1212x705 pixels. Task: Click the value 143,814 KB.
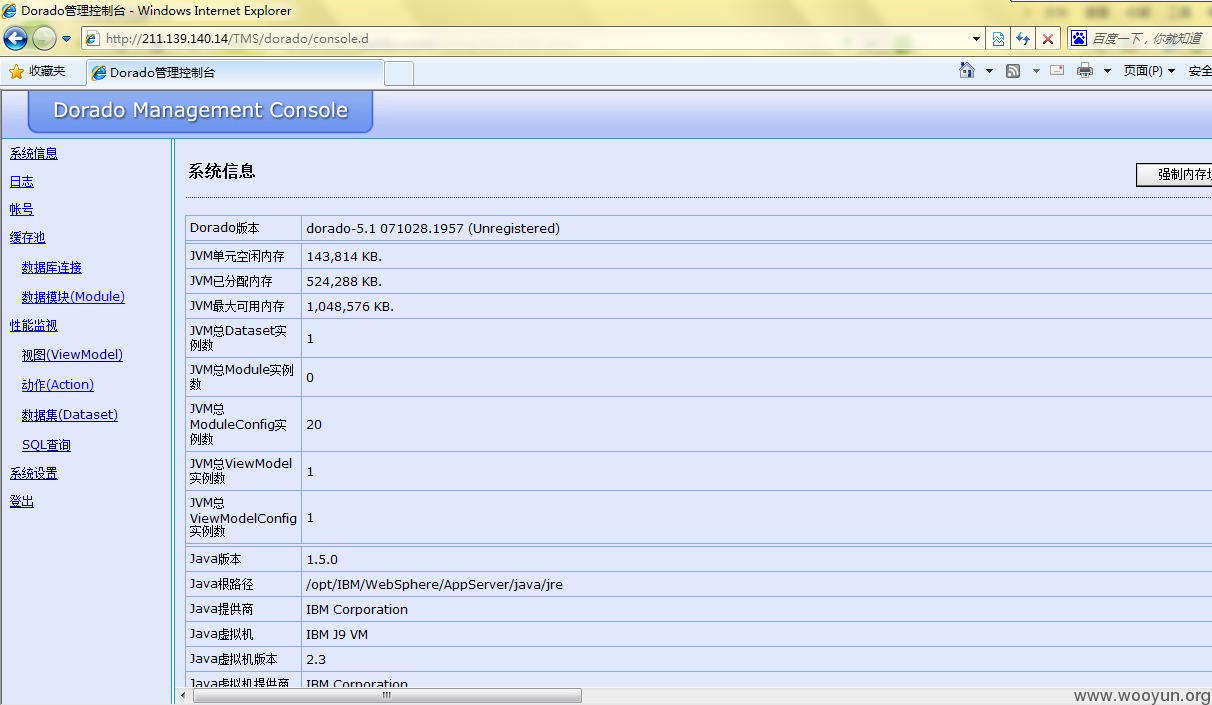pyautogui.click(x=344, y=256)
